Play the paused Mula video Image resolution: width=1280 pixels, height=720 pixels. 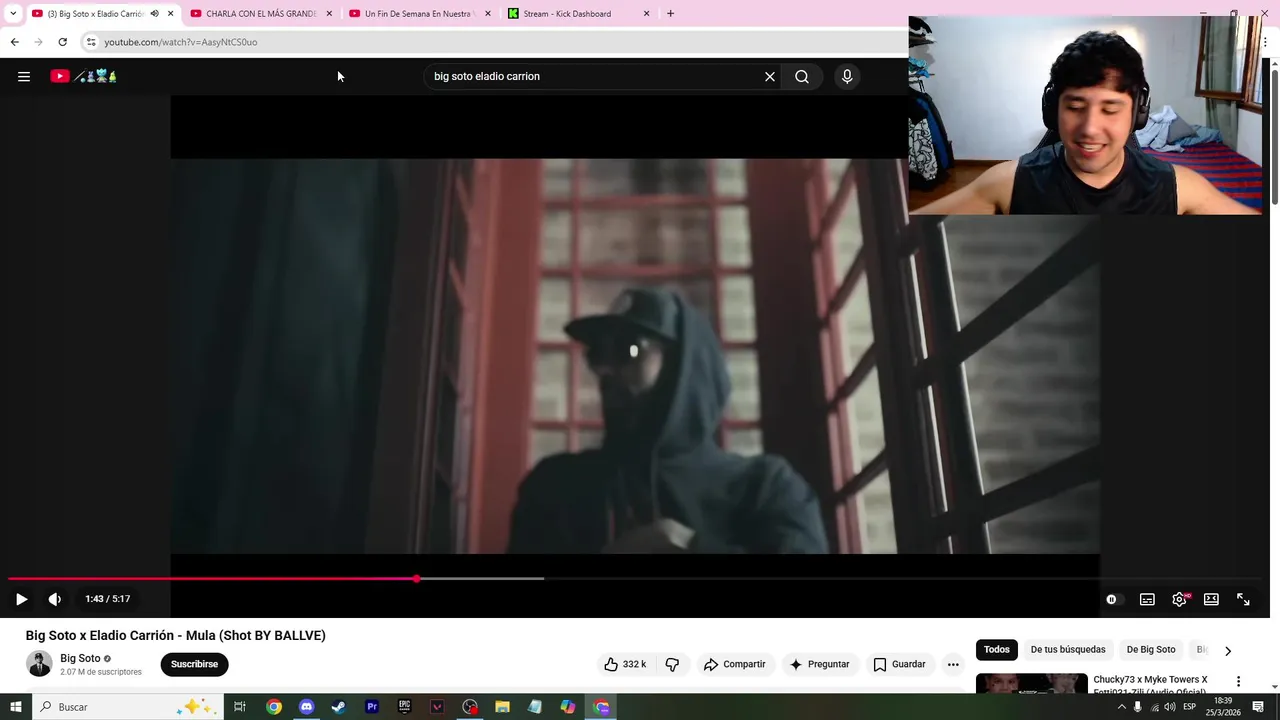(21, 599)
